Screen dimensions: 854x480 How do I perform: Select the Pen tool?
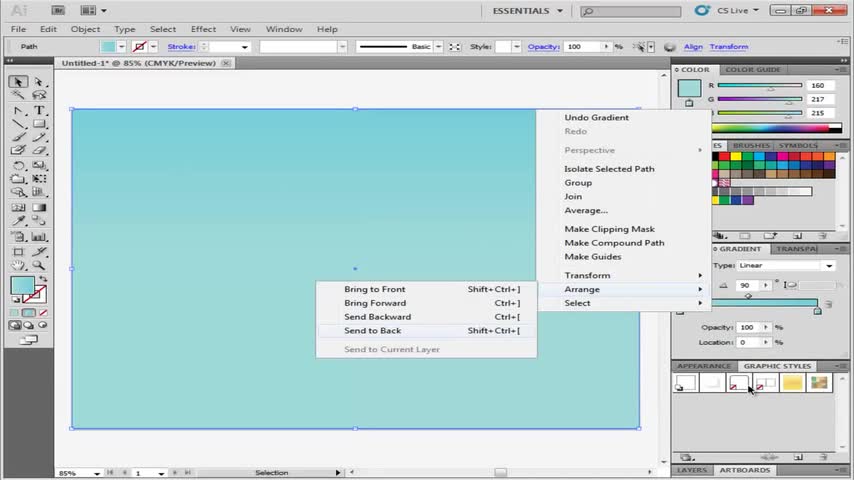coord(18,110)
